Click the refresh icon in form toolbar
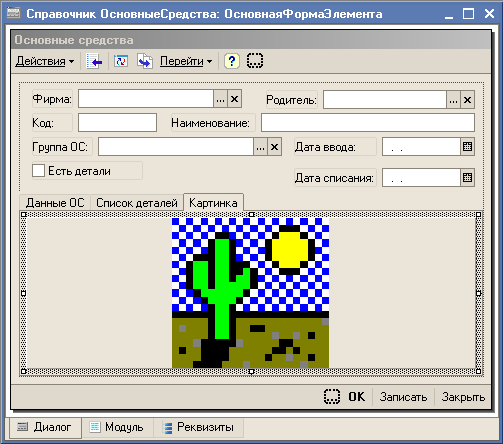This screenshot has width=503, height=444. pyautogui.click(x=121, y=61)
